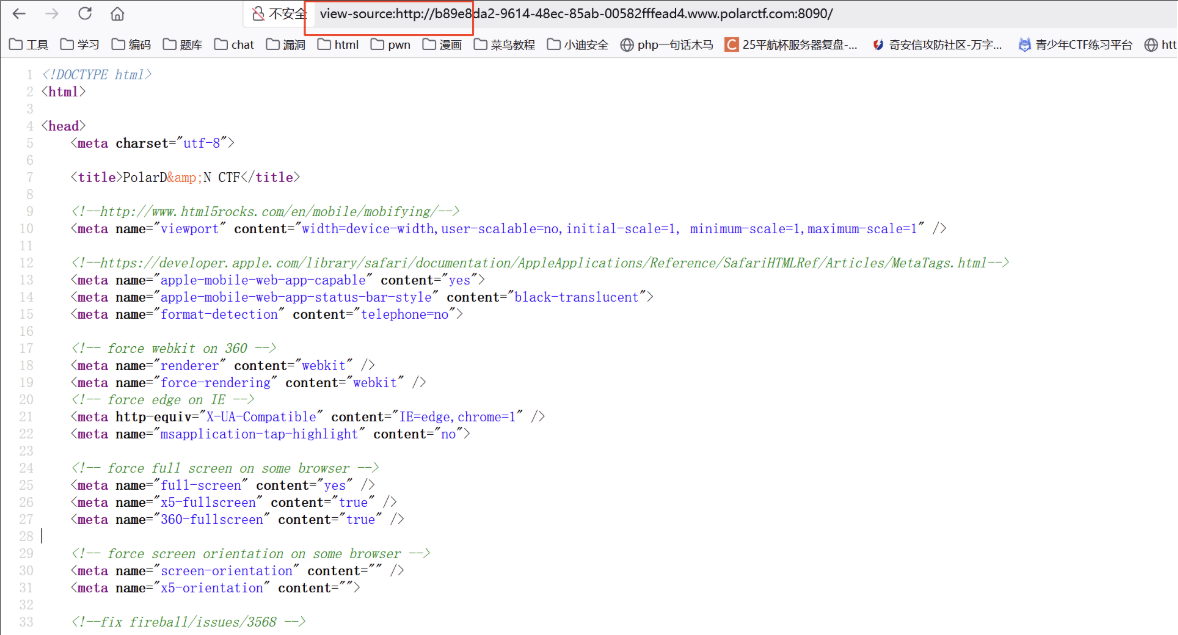Click the utf-8 charset value
The image size is (1178, 635).
201,143
